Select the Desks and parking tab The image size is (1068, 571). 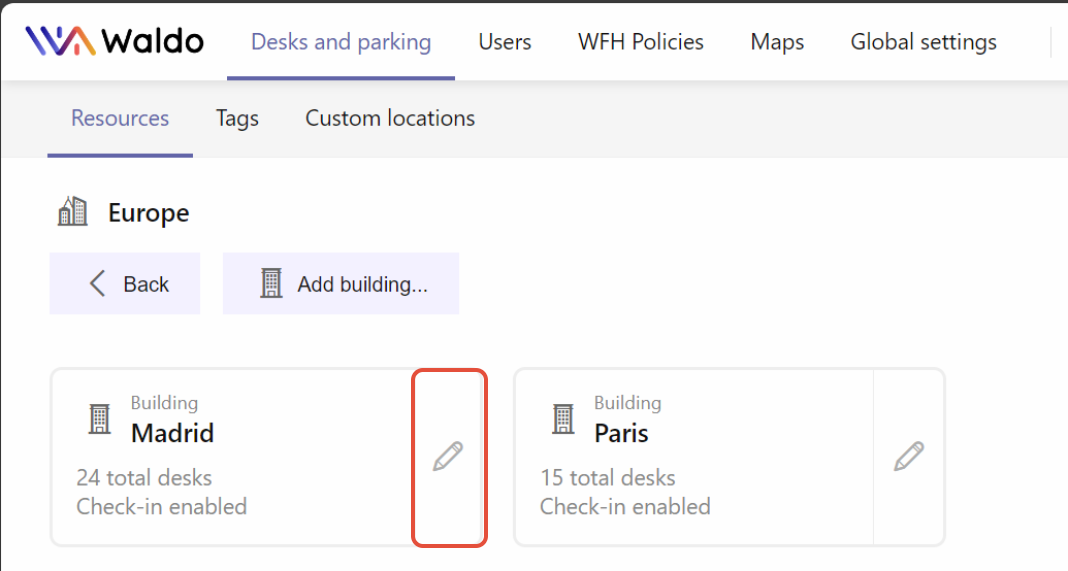point(341,42)
